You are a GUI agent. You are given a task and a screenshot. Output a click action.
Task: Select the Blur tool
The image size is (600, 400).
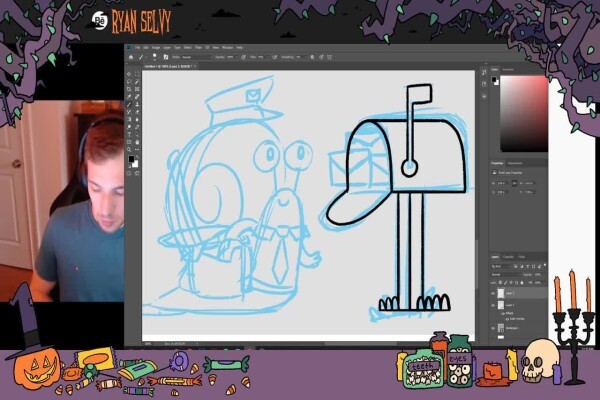(137, 119)
